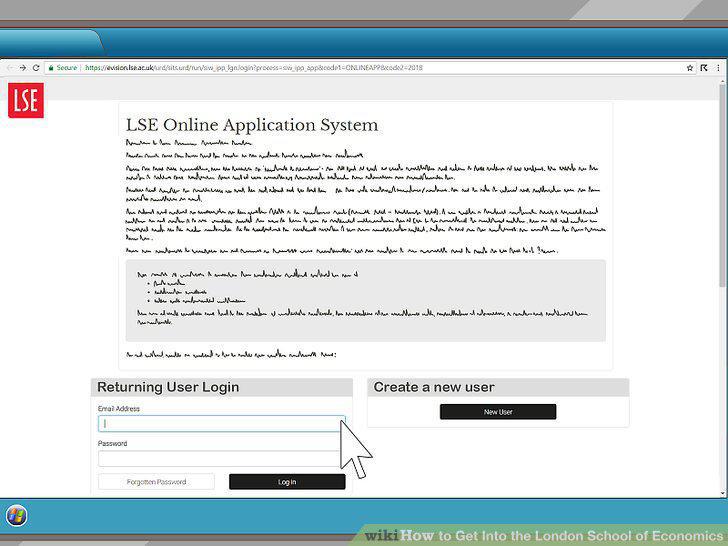
Task: Click into the Password field
Action: click(x=220, y=459)
